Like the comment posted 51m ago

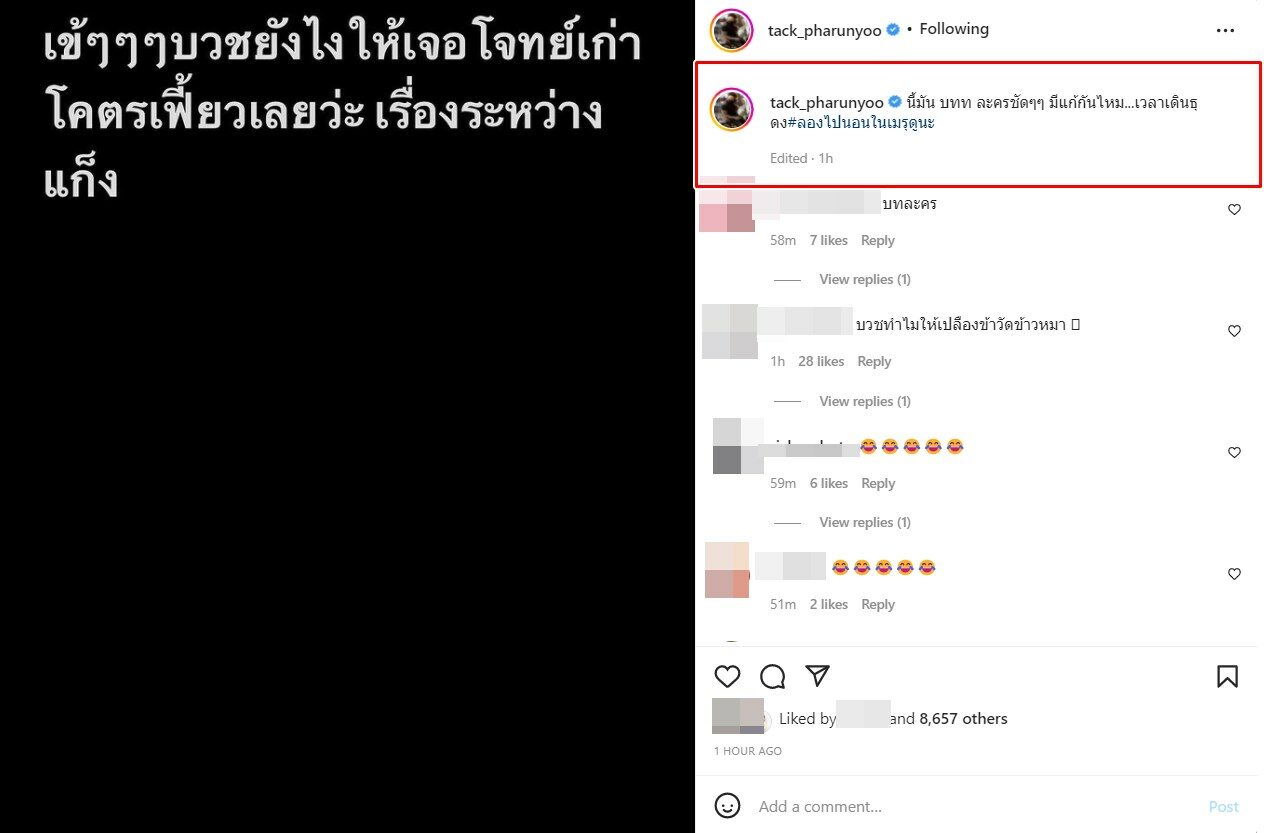(1234, 574)
